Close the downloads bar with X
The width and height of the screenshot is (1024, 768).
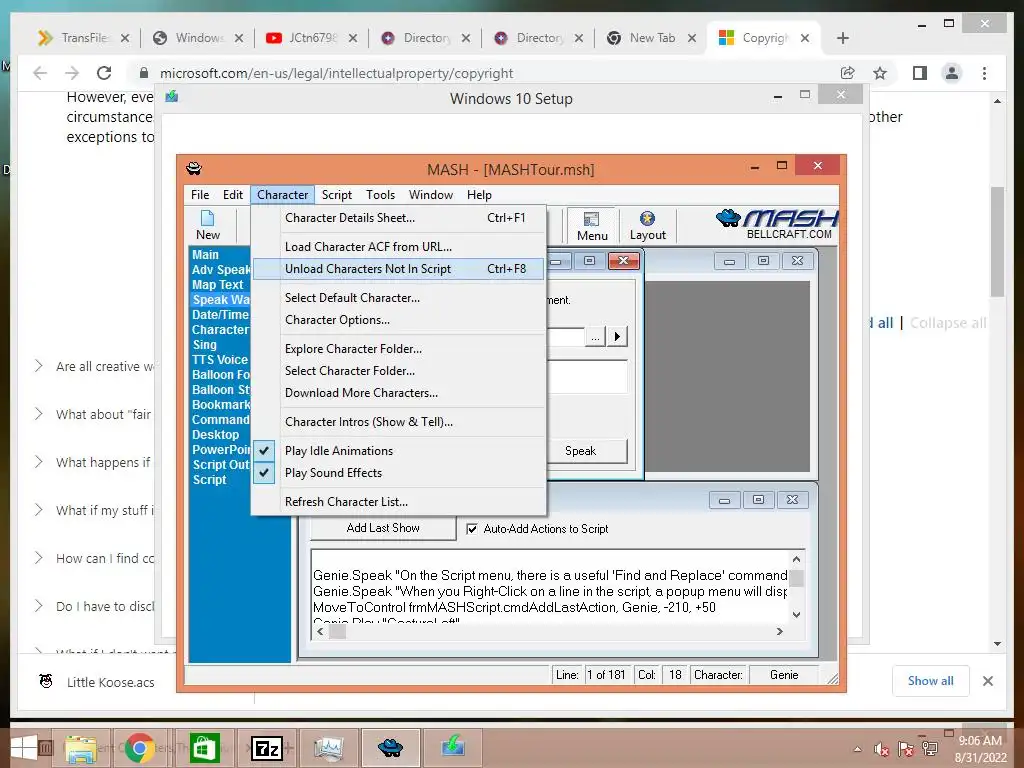tap(987, 681)
